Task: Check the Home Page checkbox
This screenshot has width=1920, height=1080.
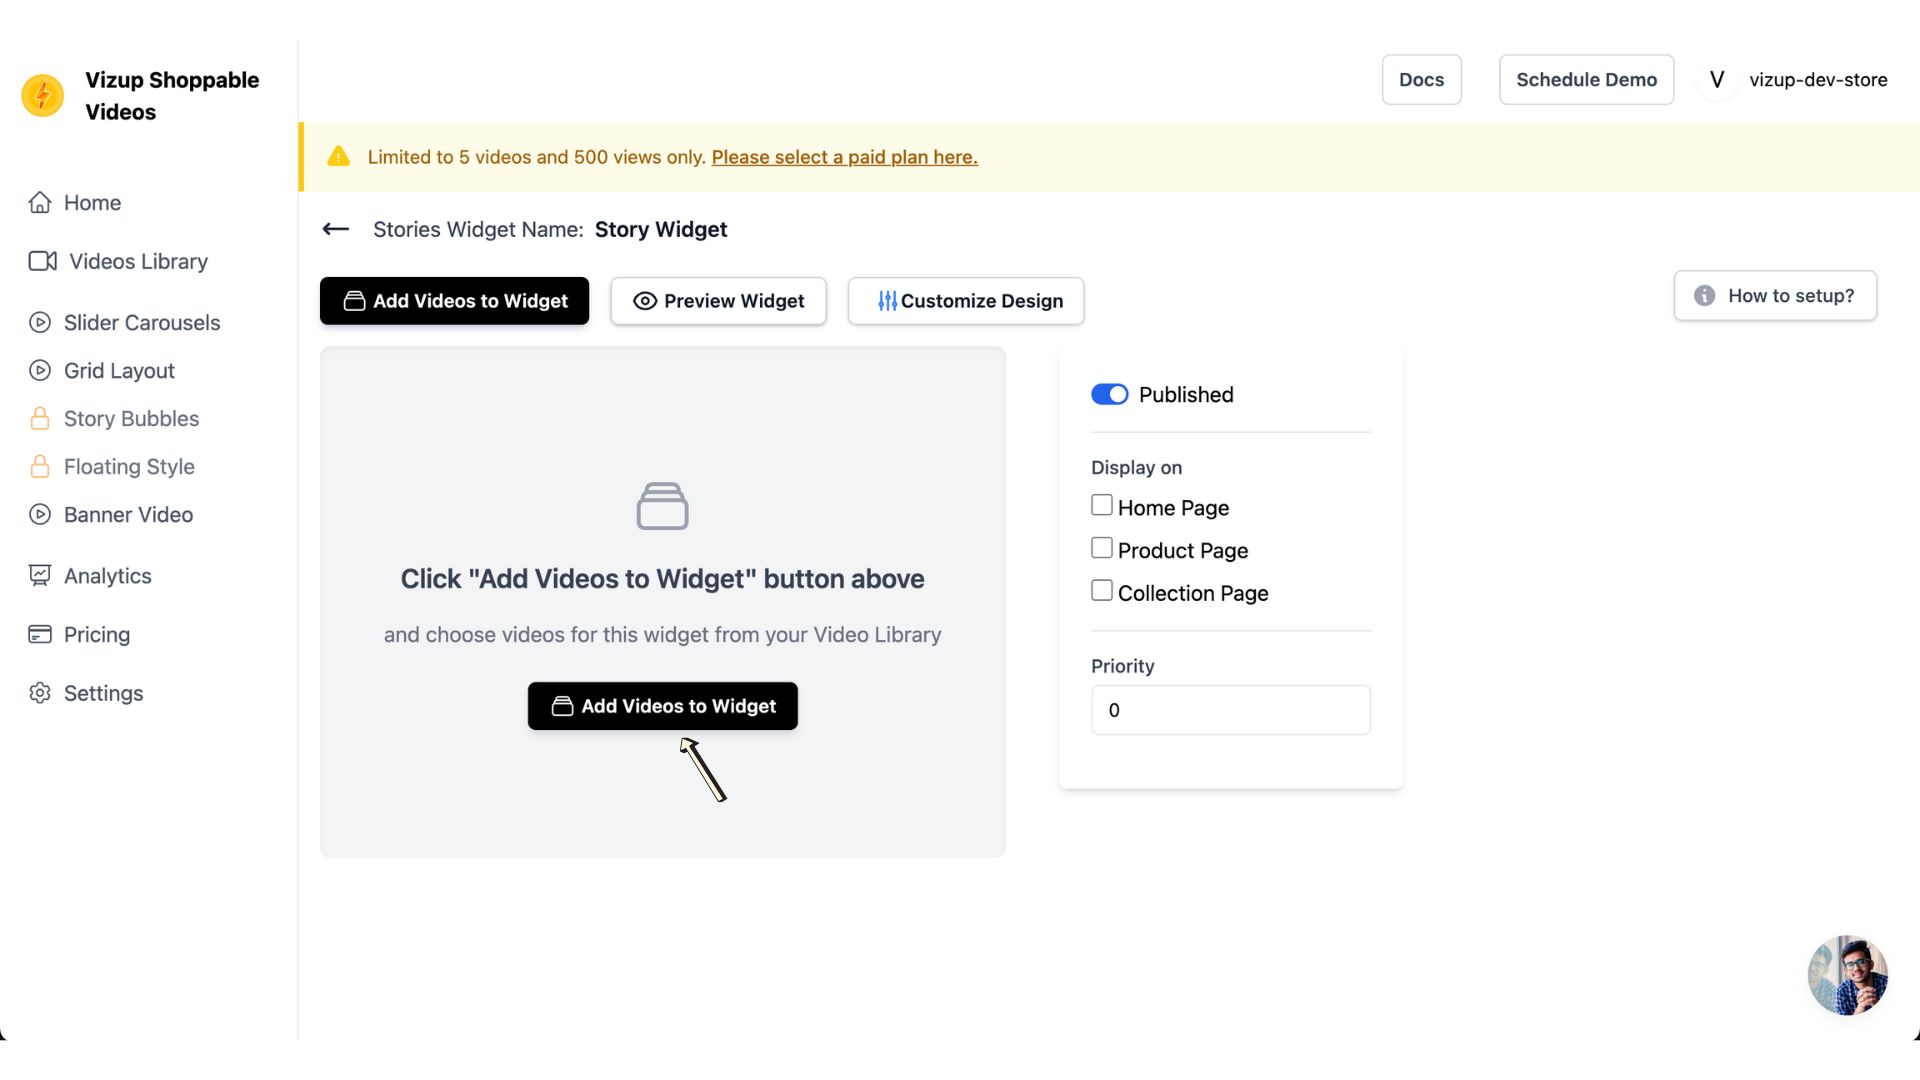Action: point(1102,506)
